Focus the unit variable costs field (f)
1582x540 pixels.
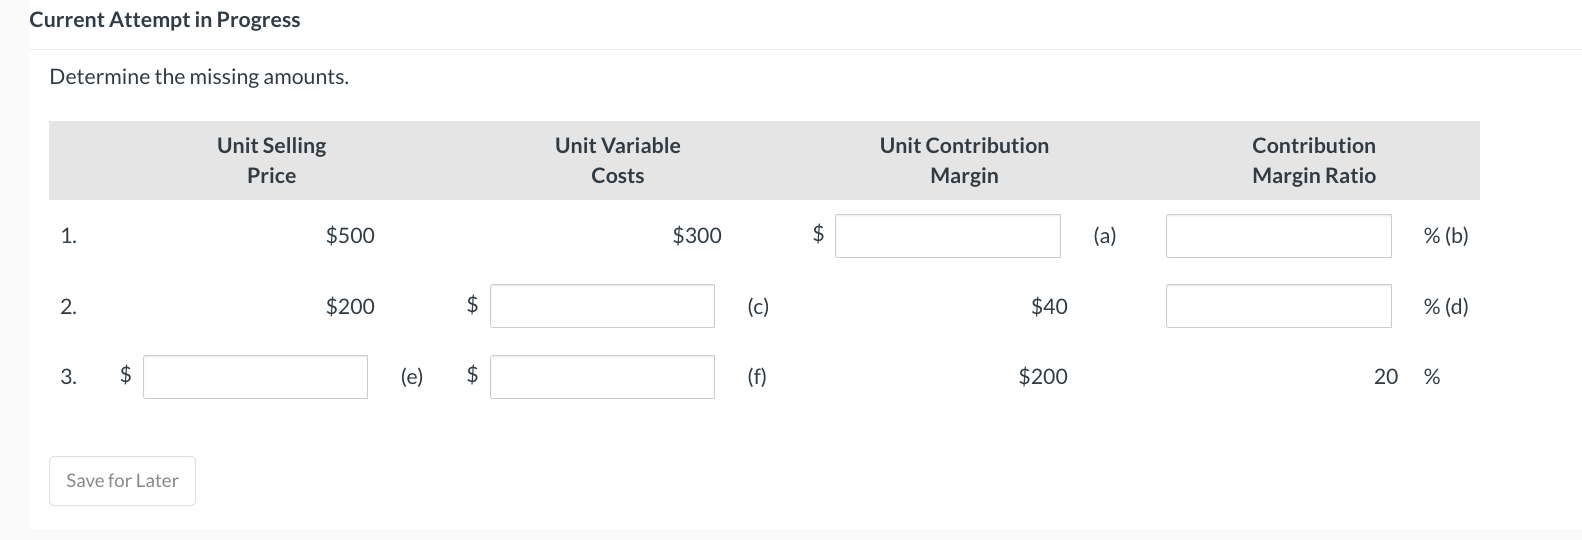(x=602, y=377)
